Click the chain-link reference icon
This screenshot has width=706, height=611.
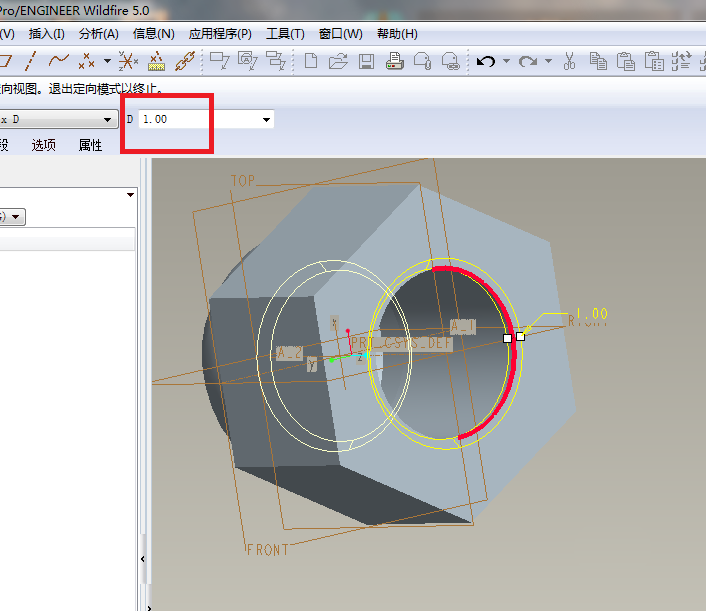(185, 61)
